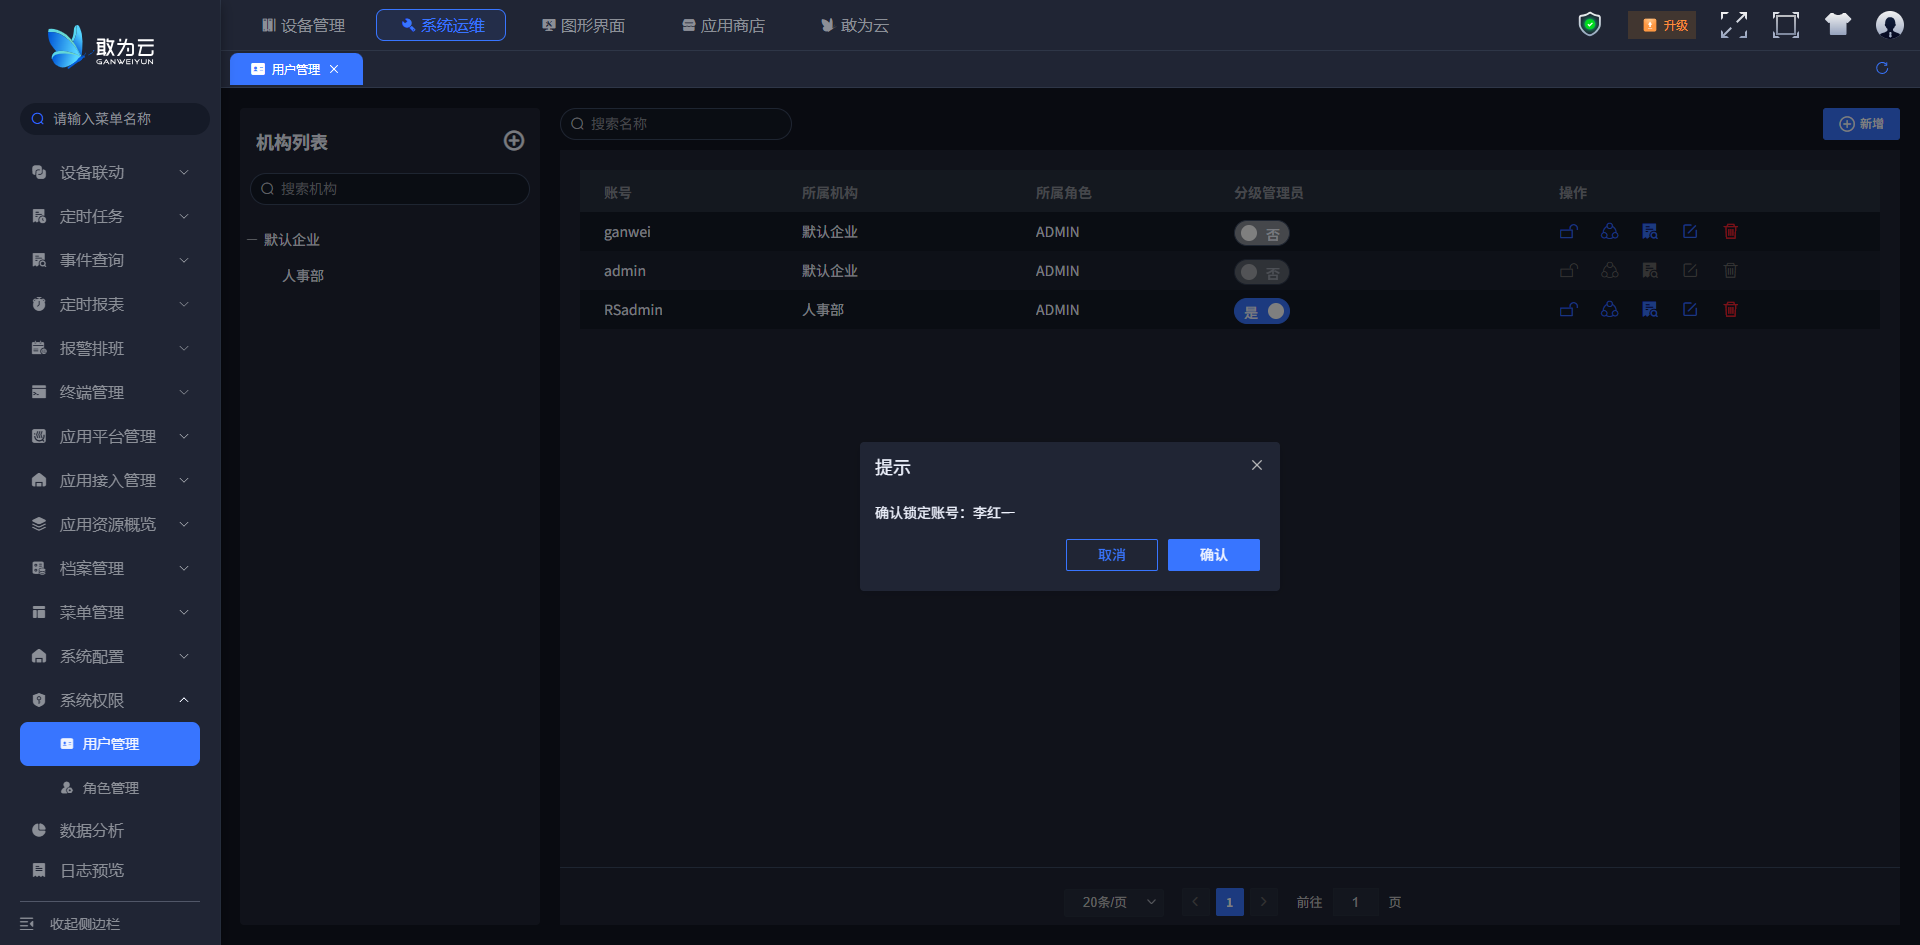Click 取消 to cancel the dialog
This screenshot has width=1920, height=945.
tap(1111, 555)
